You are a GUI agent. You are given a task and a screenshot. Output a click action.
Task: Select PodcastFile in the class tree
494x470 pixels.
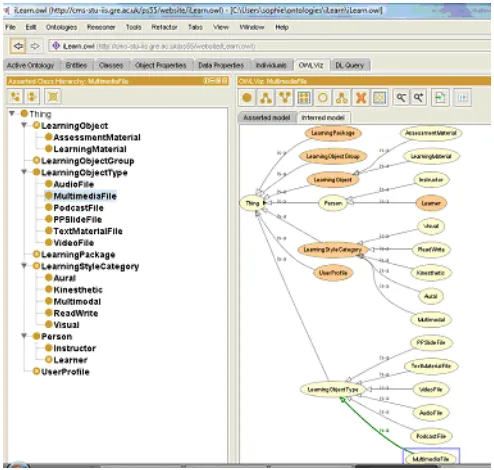(79, 208)
